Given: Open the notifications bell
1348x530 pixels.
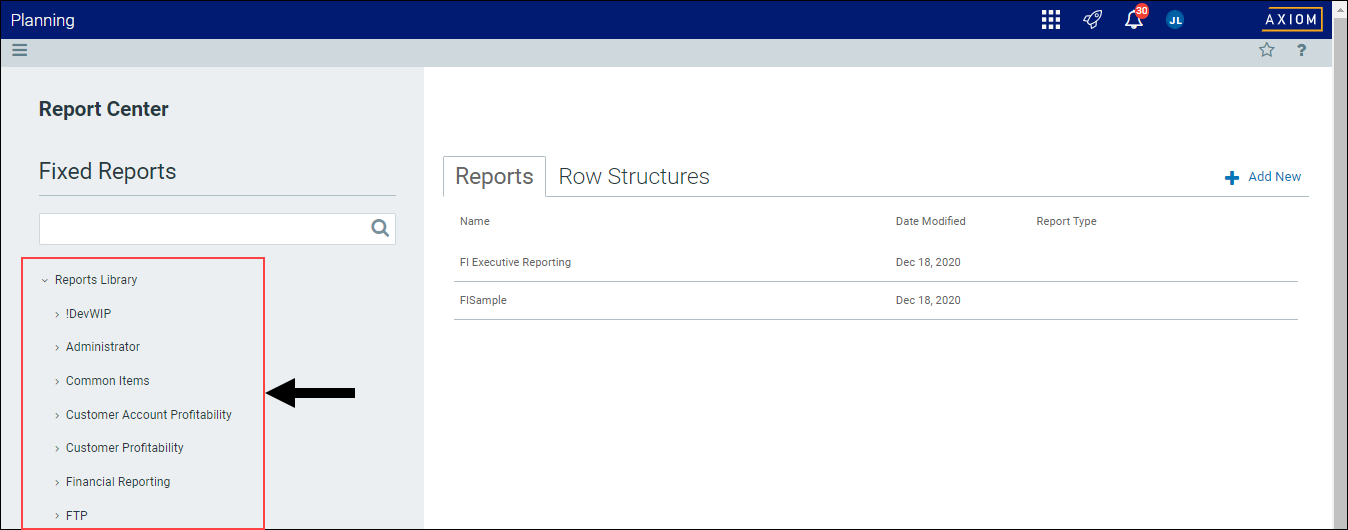Looking at the screenshot, I should [1134, 20].
